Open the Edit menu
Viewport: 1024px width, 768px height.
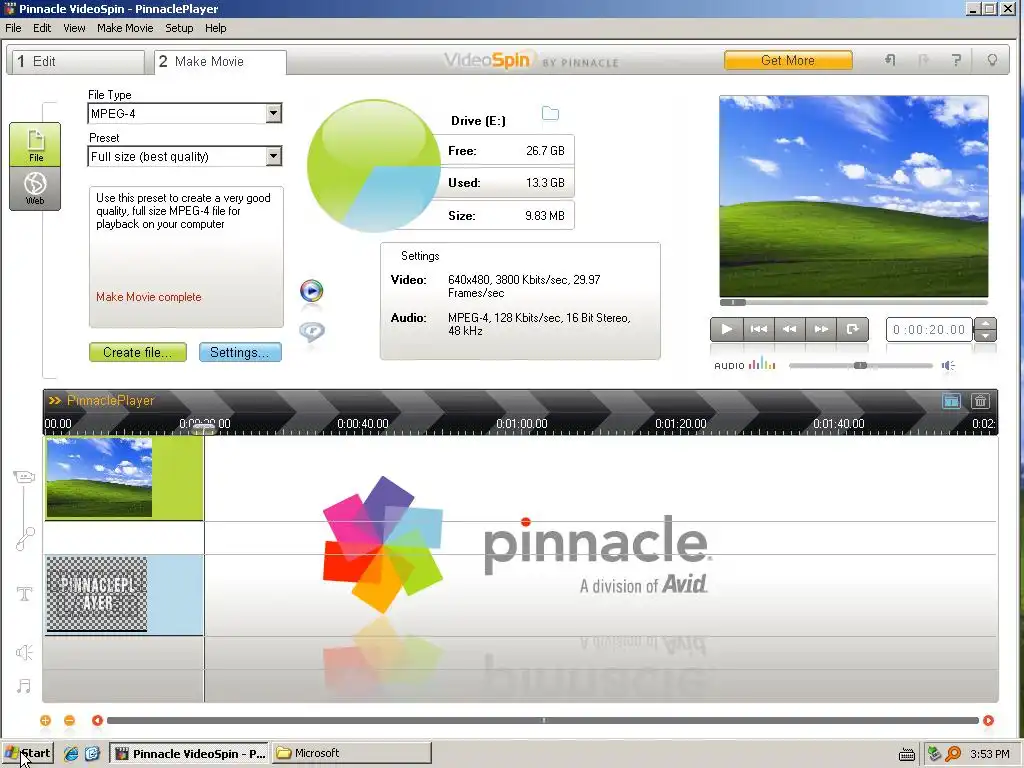42,28
